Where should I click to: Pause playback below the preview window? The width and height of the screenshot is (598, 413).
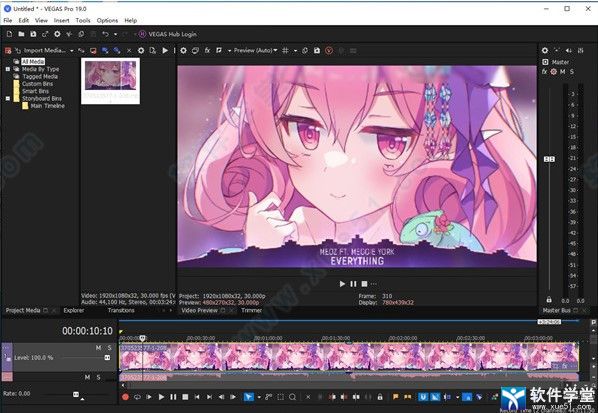(x=353, y=284)
